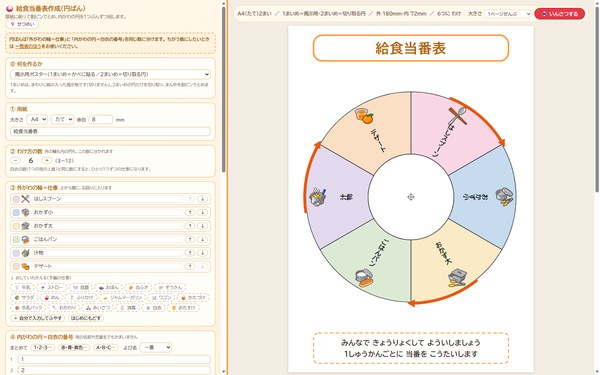Open the 大きさ preview zoom dropdown
Image resolution: width=600 pixels, height=375 pixels.
[508, 14]
